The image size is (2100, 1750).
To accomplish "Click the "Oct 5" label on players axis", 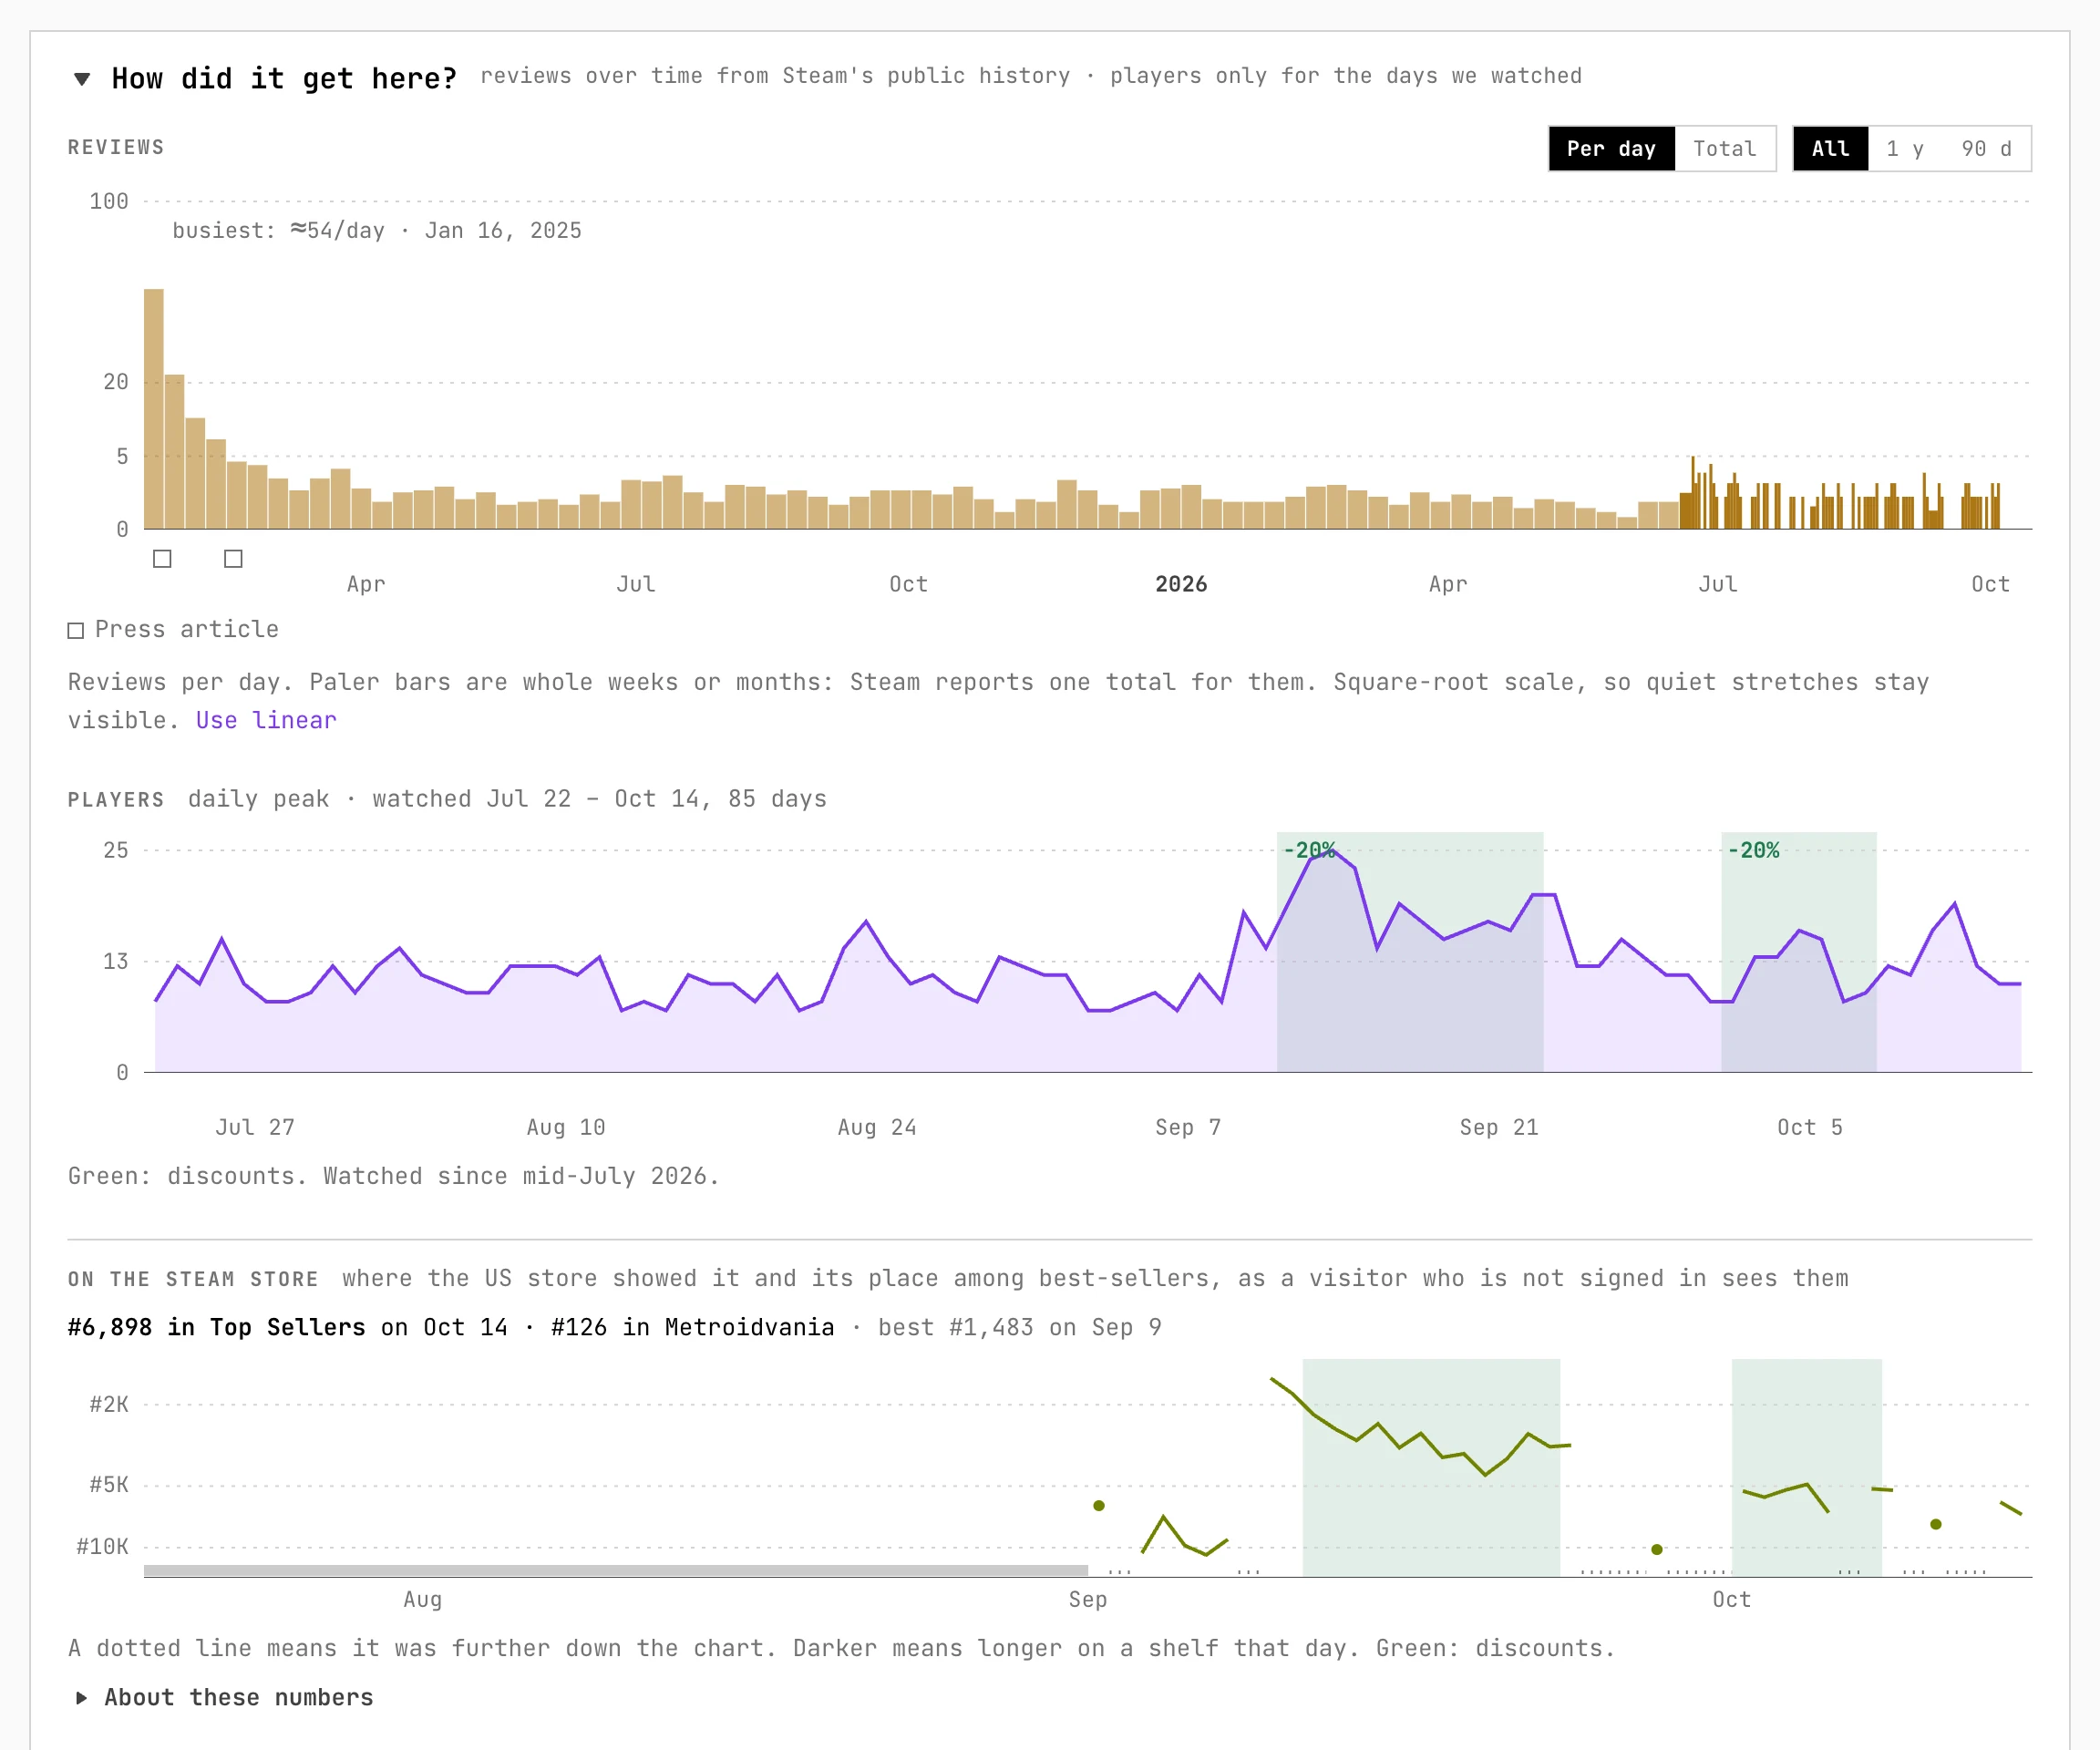I will [1809, 1127].
